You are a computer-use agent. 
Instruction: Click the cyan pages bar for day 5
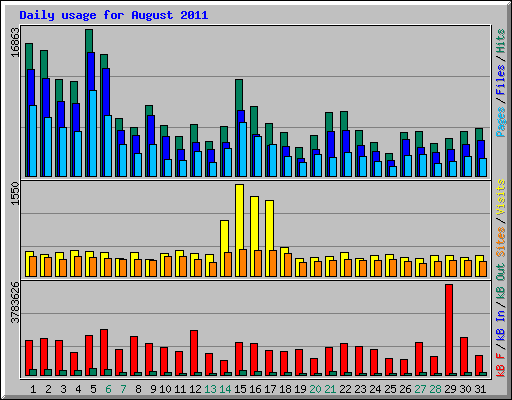click(x=93, y=133)
